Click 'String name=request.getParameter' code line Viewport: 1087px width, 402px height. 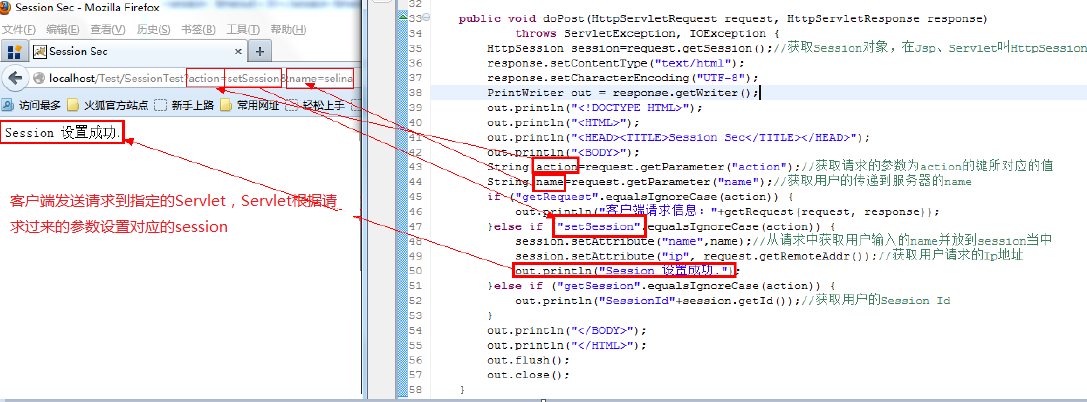click(729, 182)
